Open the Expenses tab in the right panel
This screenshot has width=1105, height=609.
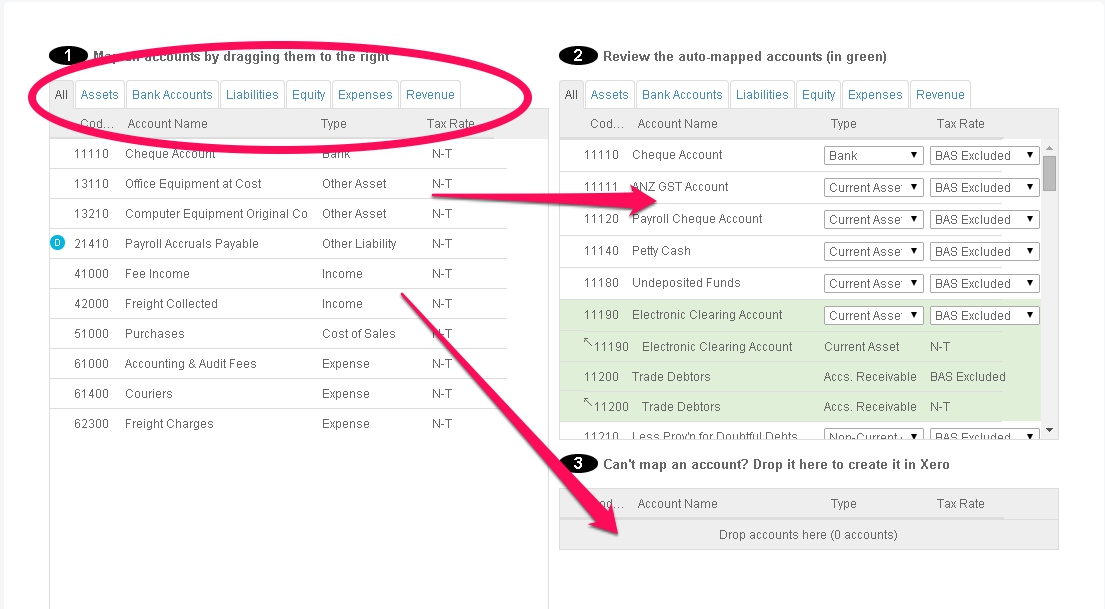click(874, 95)
